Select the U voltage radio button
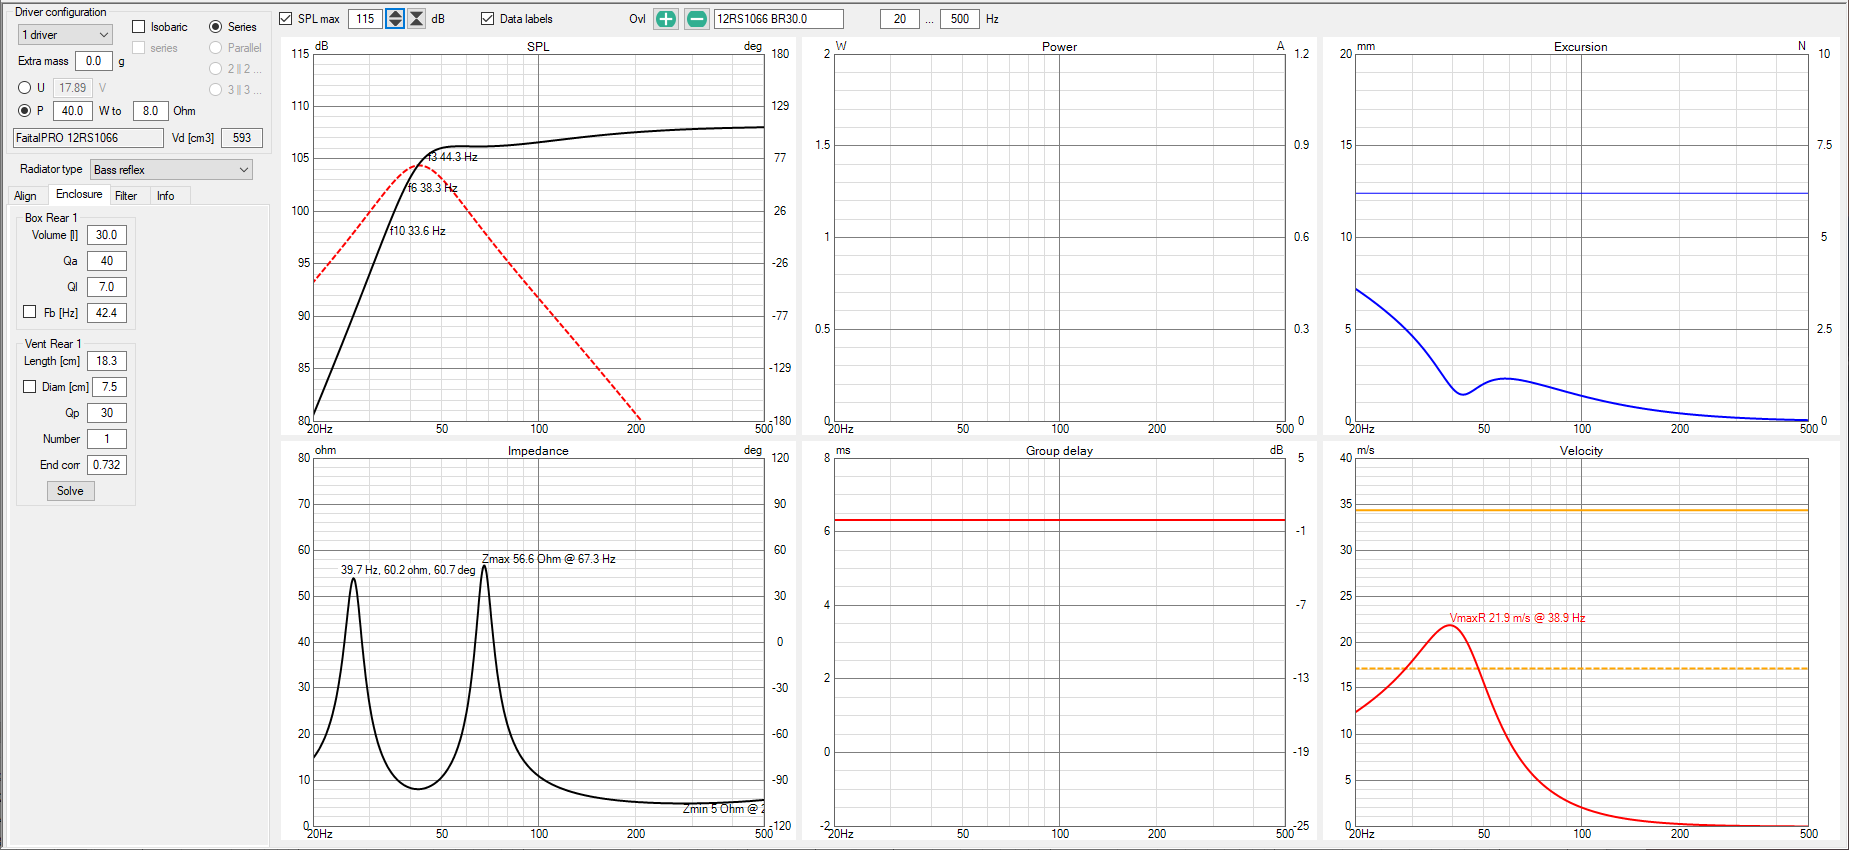Viewport: 1849px width, 850px height. (x=25, y=88)
